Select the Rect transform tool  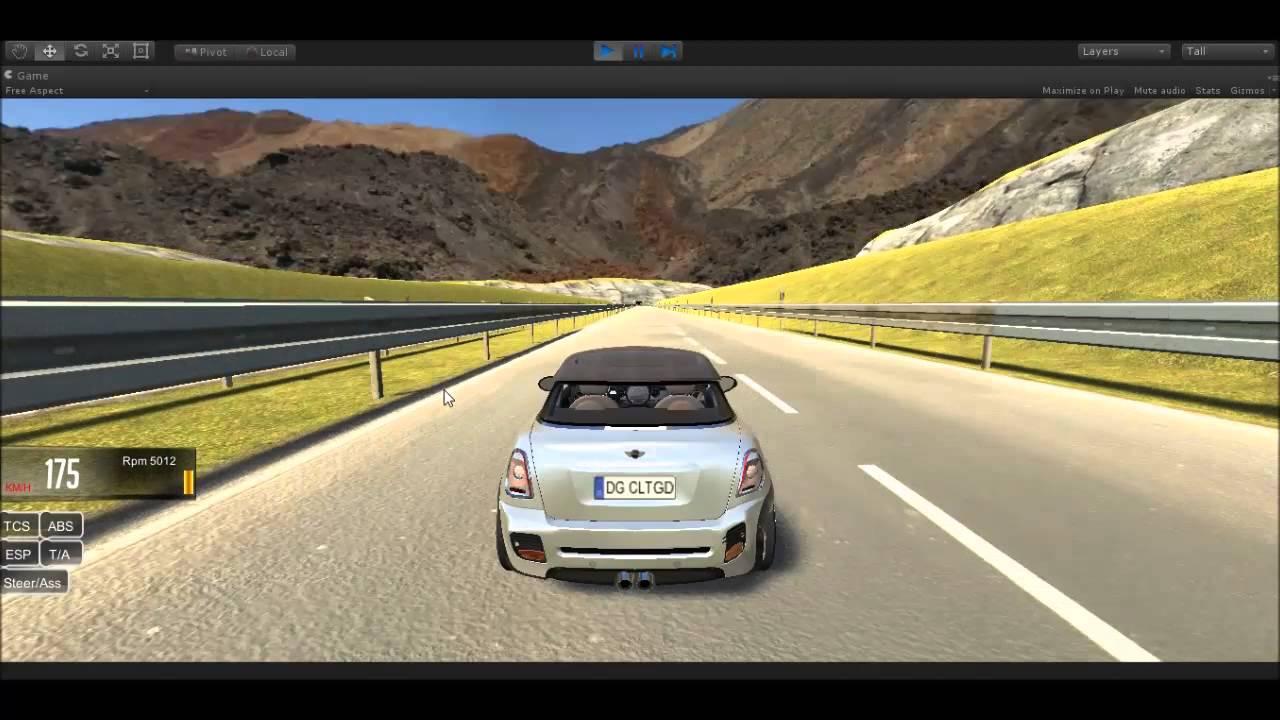coord(141,51)
